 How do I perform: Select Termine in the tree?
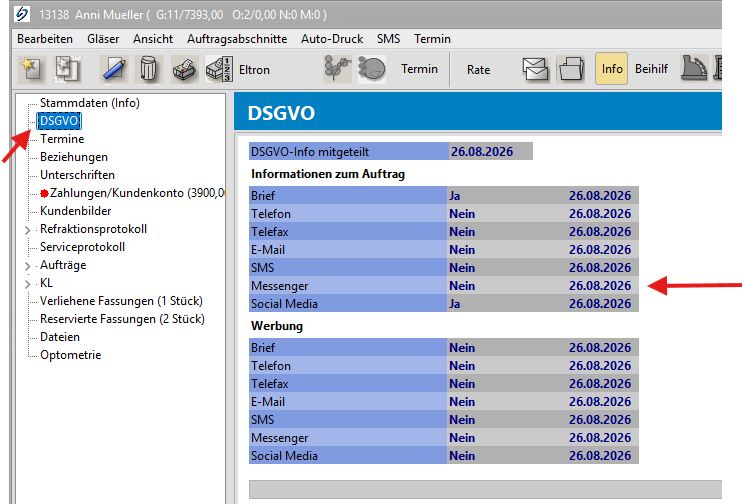pos(62,139)
